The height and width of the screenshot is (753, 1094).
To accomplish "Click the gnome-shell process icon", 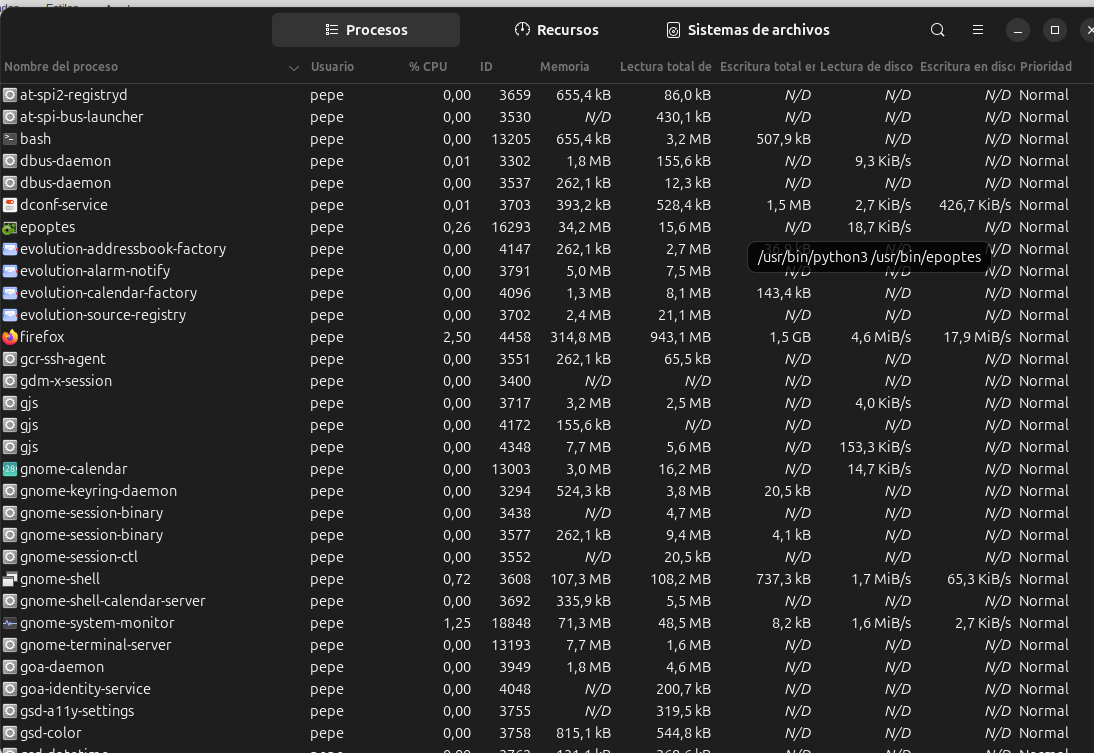I will point(10,579).
